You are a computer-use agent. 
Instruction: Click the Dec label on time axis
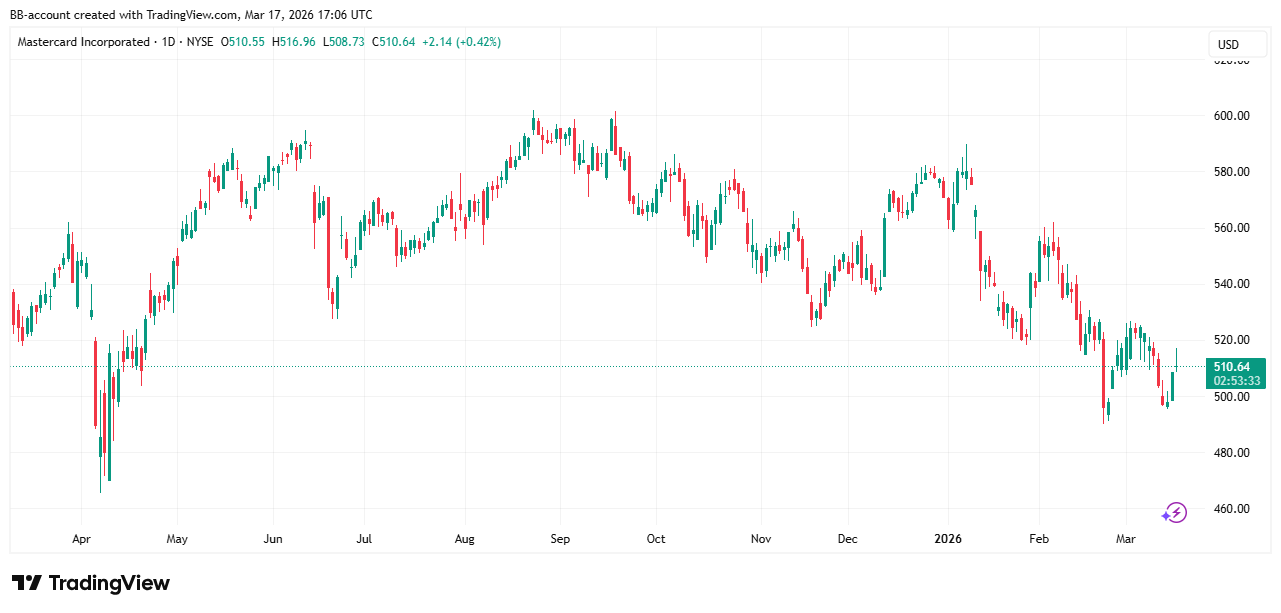pyautogui.click(x=847, y=539)
